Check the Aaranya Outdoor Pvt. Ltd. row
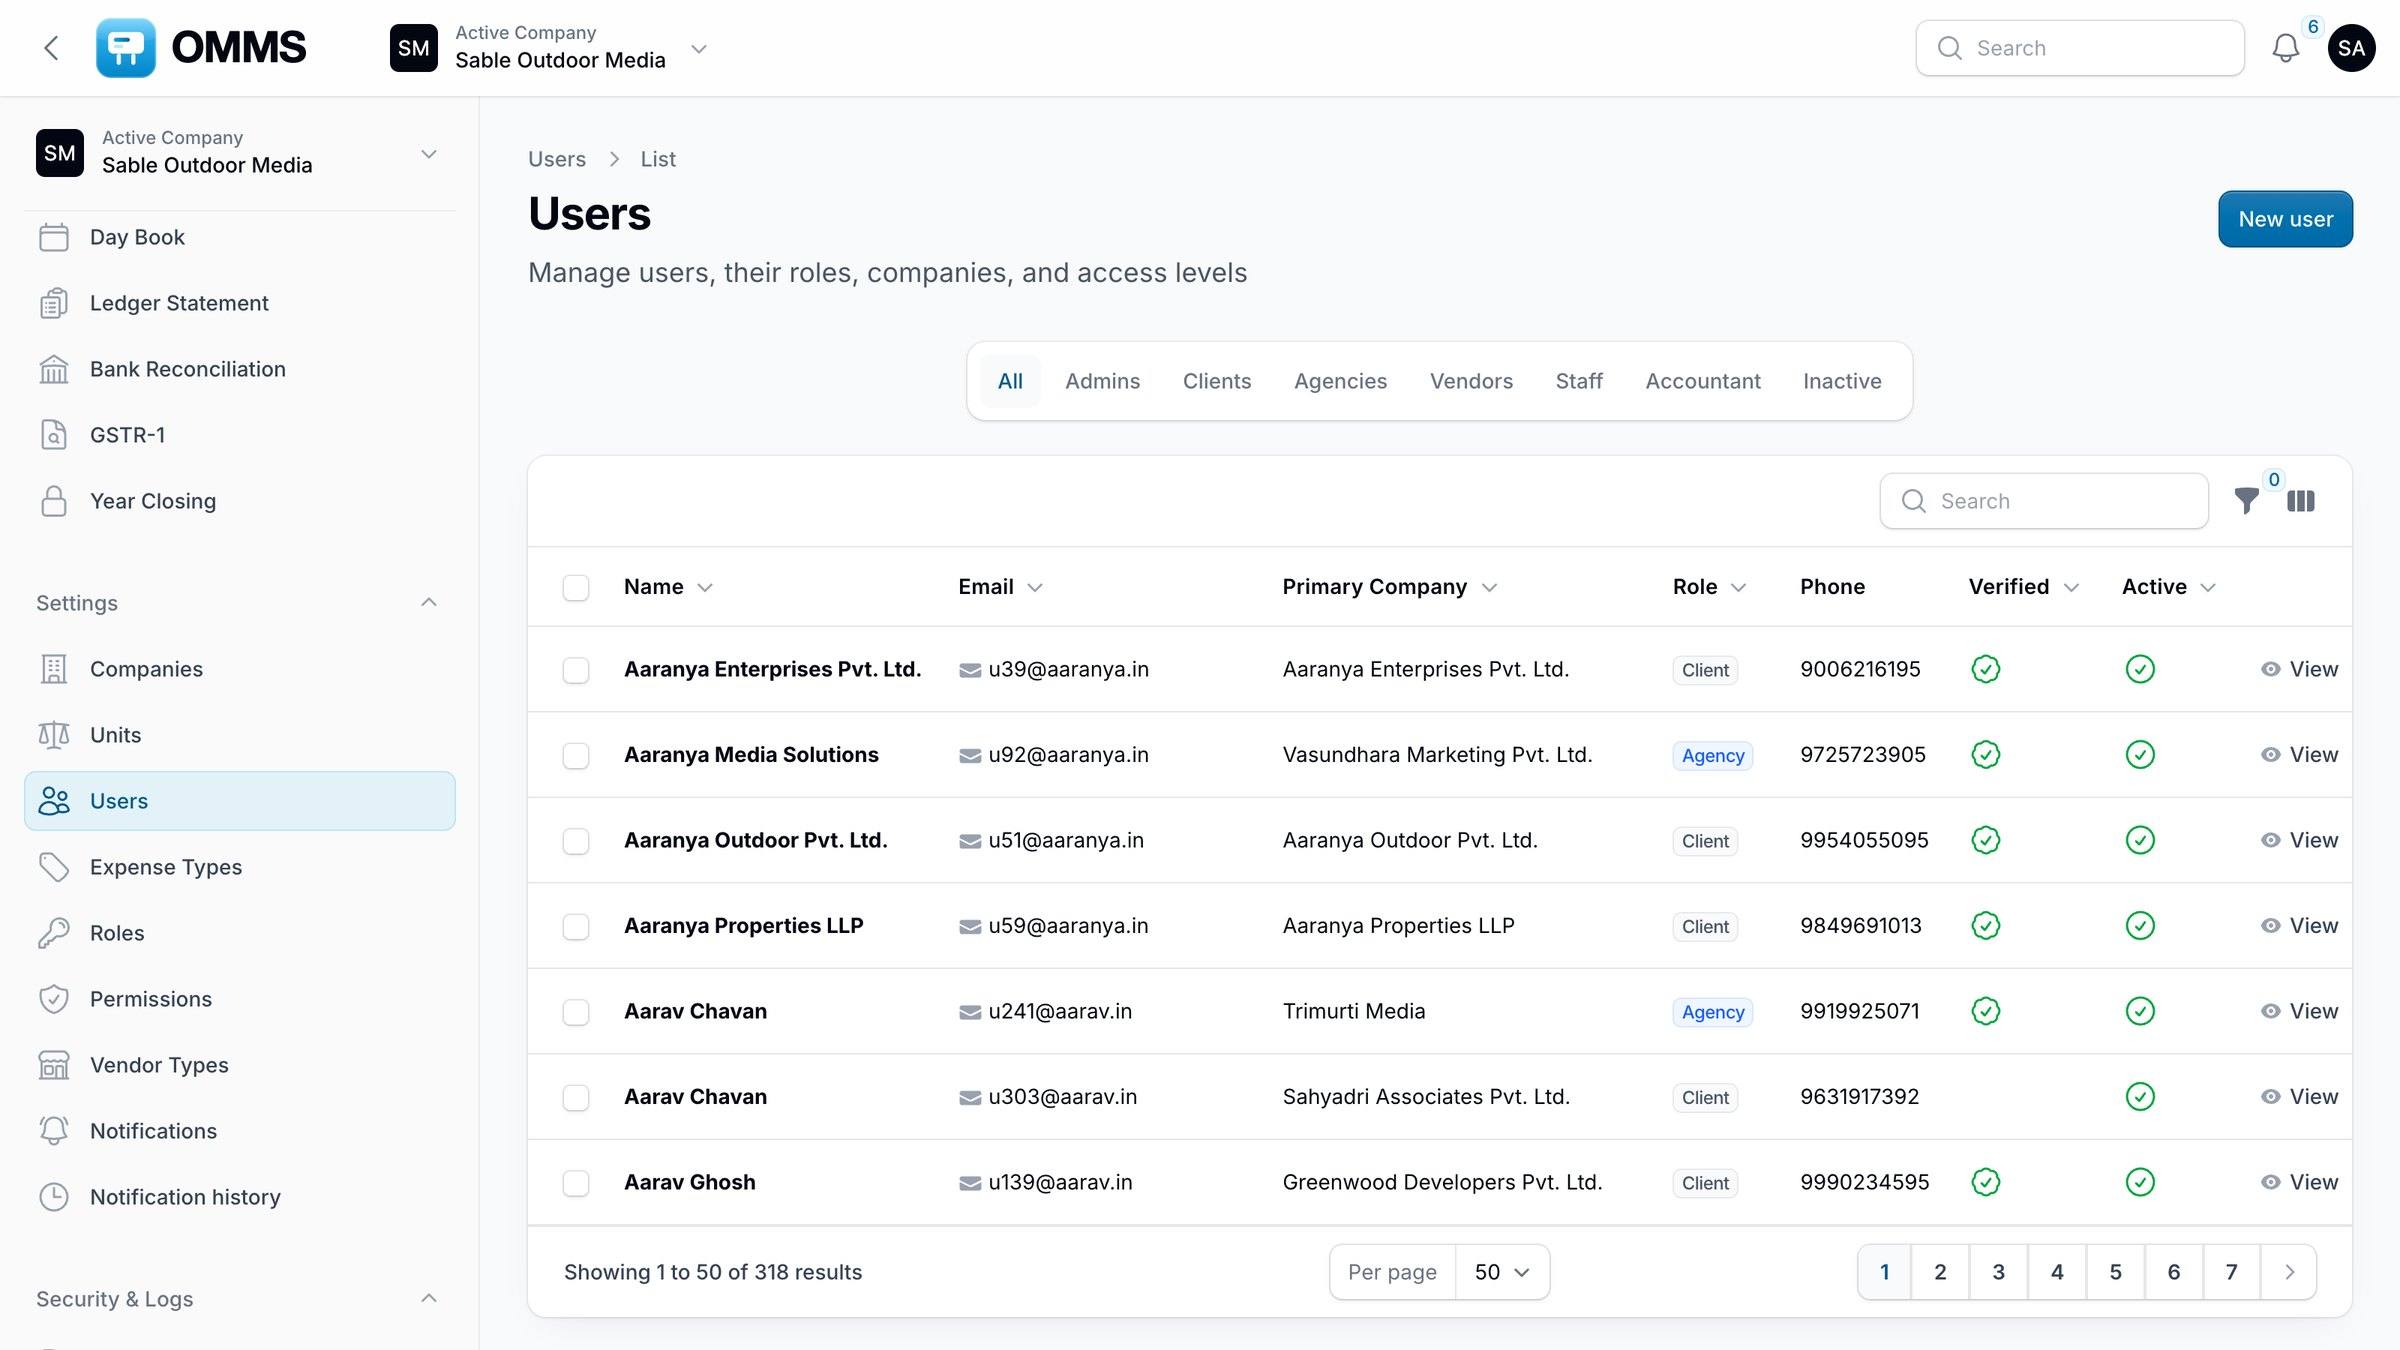This screenshot has height=1350, width=2400. pos(576,841)
